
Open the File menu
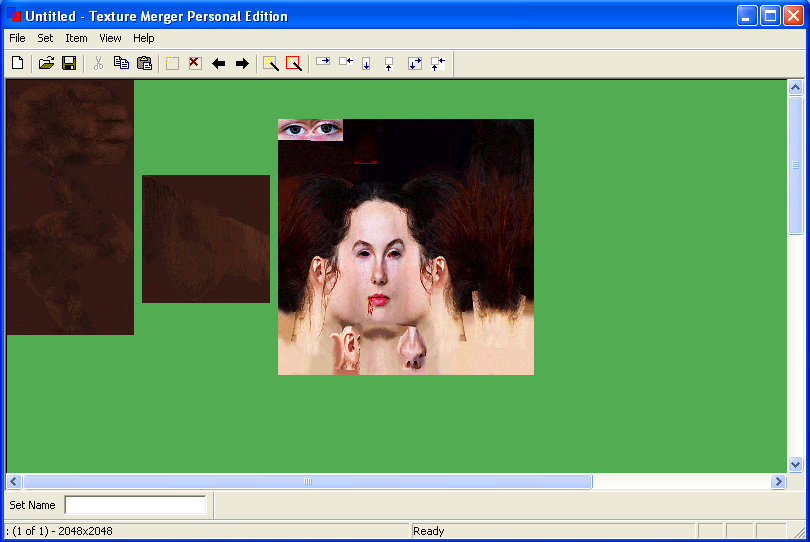pos(17,38)
